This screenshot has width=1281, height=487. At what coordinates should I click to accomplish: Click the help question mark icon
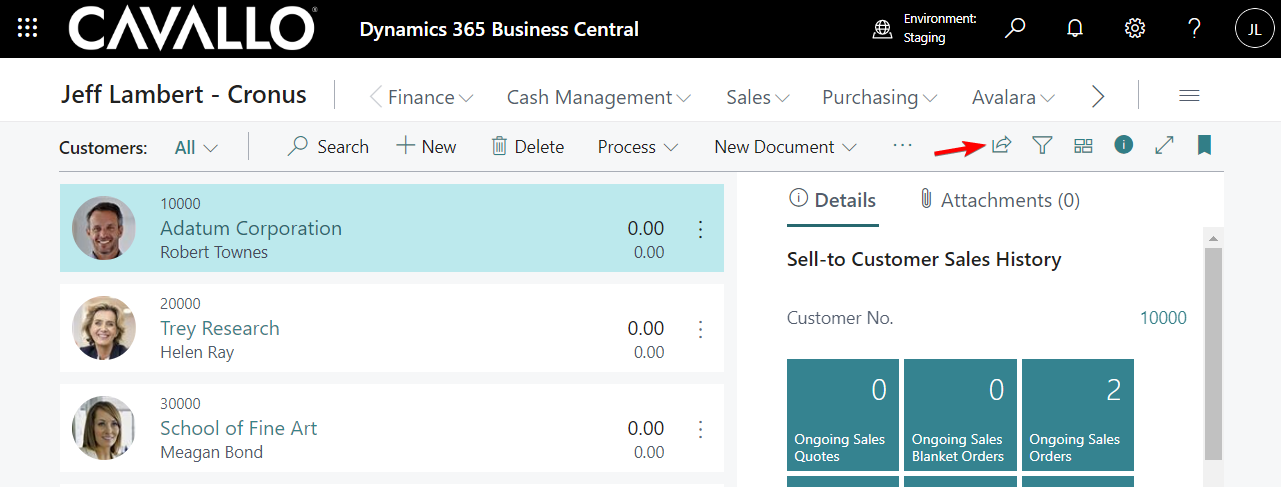click(1194, 28)
